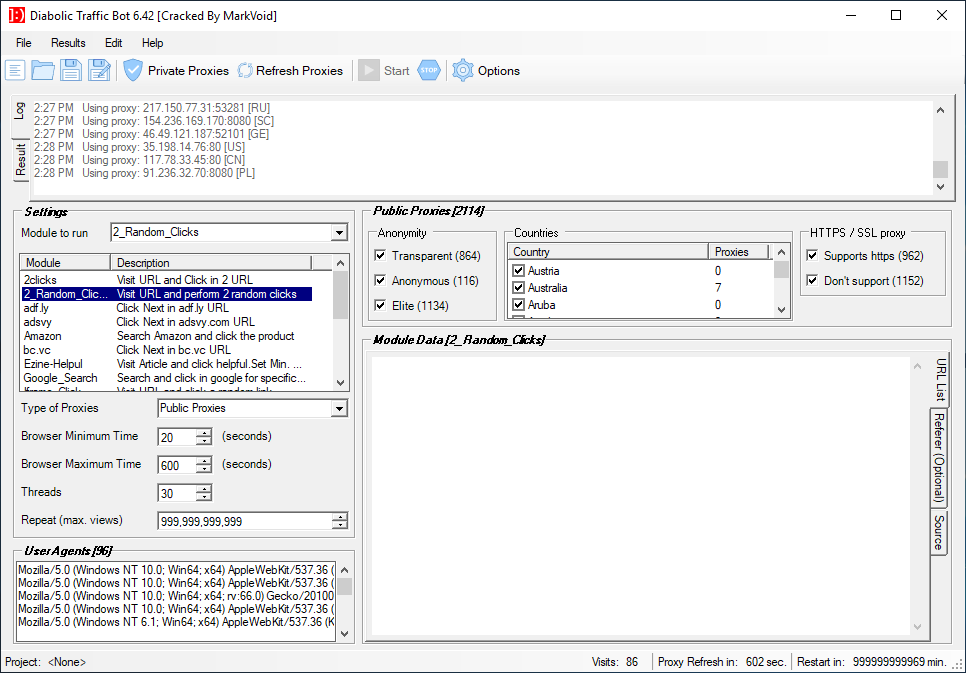
Task: Click the Private Proxies toolbar label
Action: point(189,71)
